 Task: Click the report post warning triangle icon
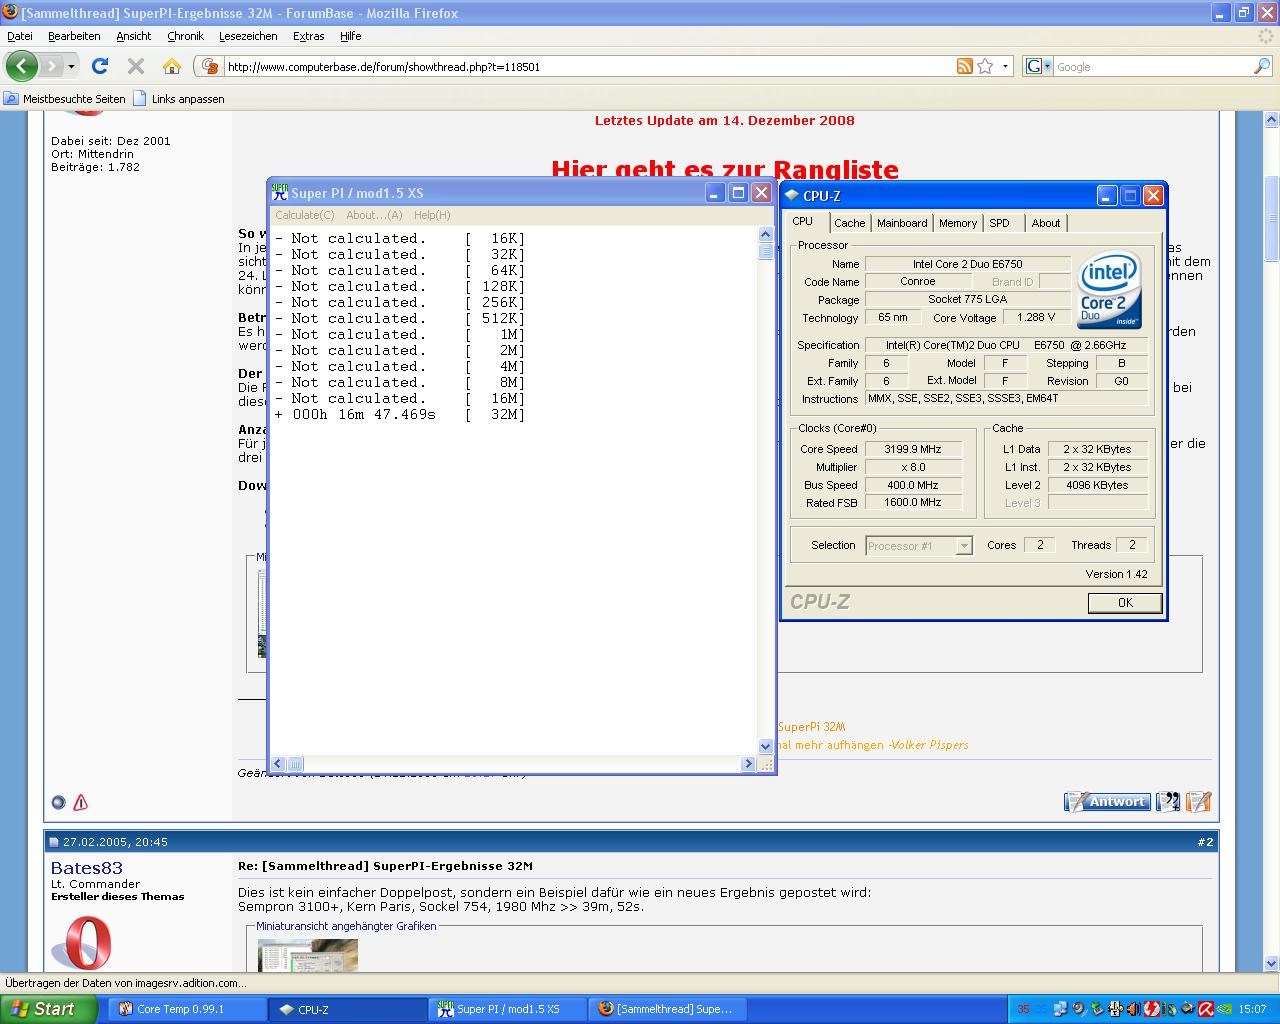pyautogui.click(x=81, y=802)
